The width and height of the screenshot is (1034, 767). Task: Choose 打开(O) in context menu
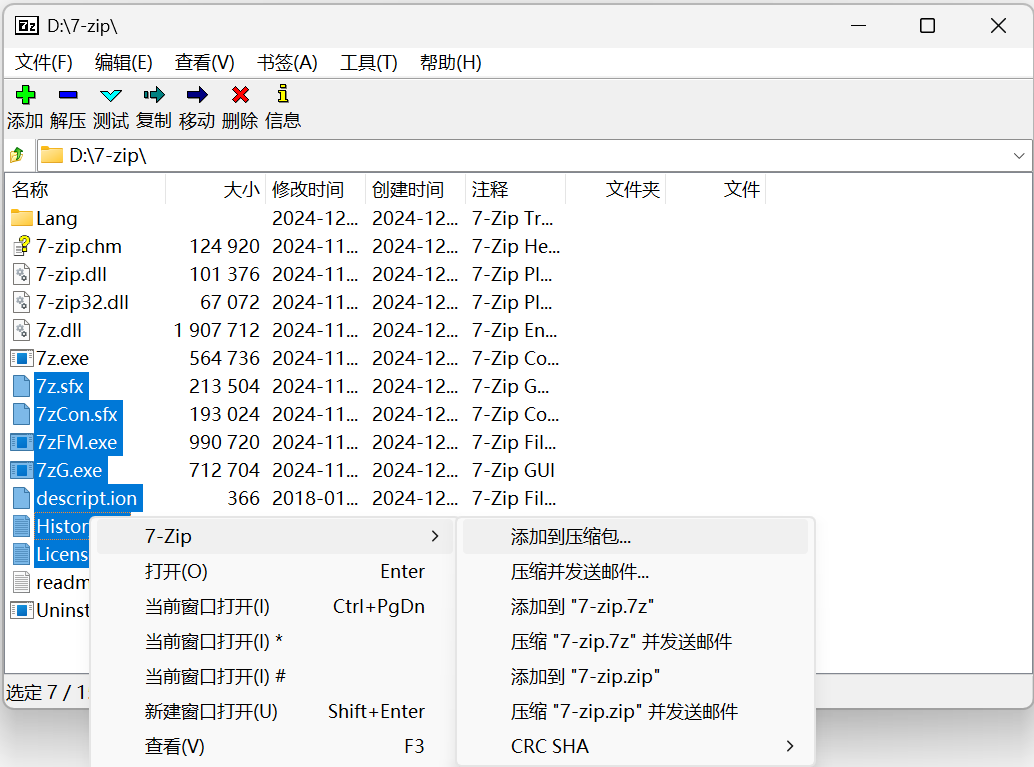tap(274, 571)
